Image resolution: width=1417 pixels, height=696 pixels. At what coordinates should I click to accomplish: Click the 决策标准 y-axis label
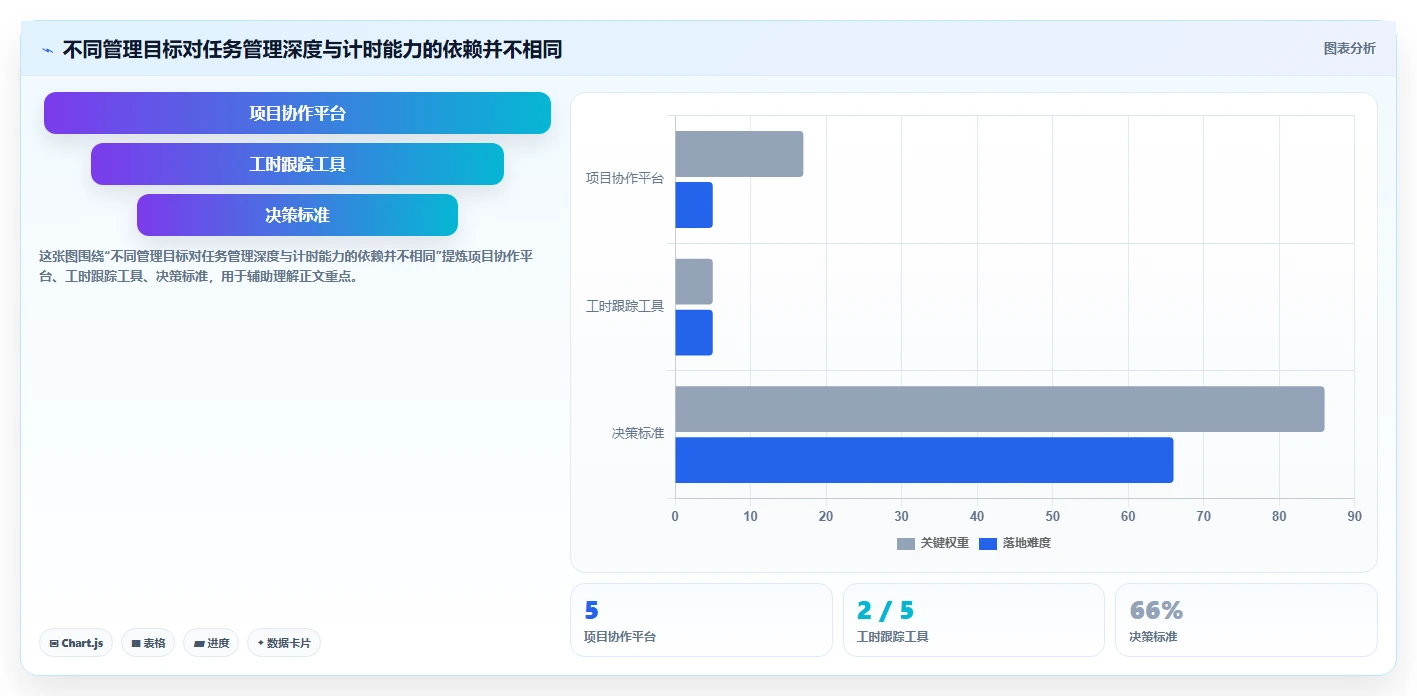click(x=638, y=433)
